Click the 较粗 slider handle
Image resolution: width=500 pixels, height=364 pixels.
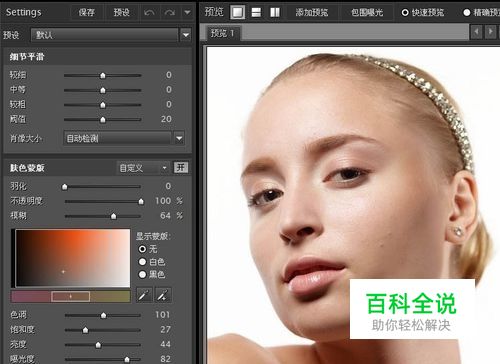tap(103, 105)
